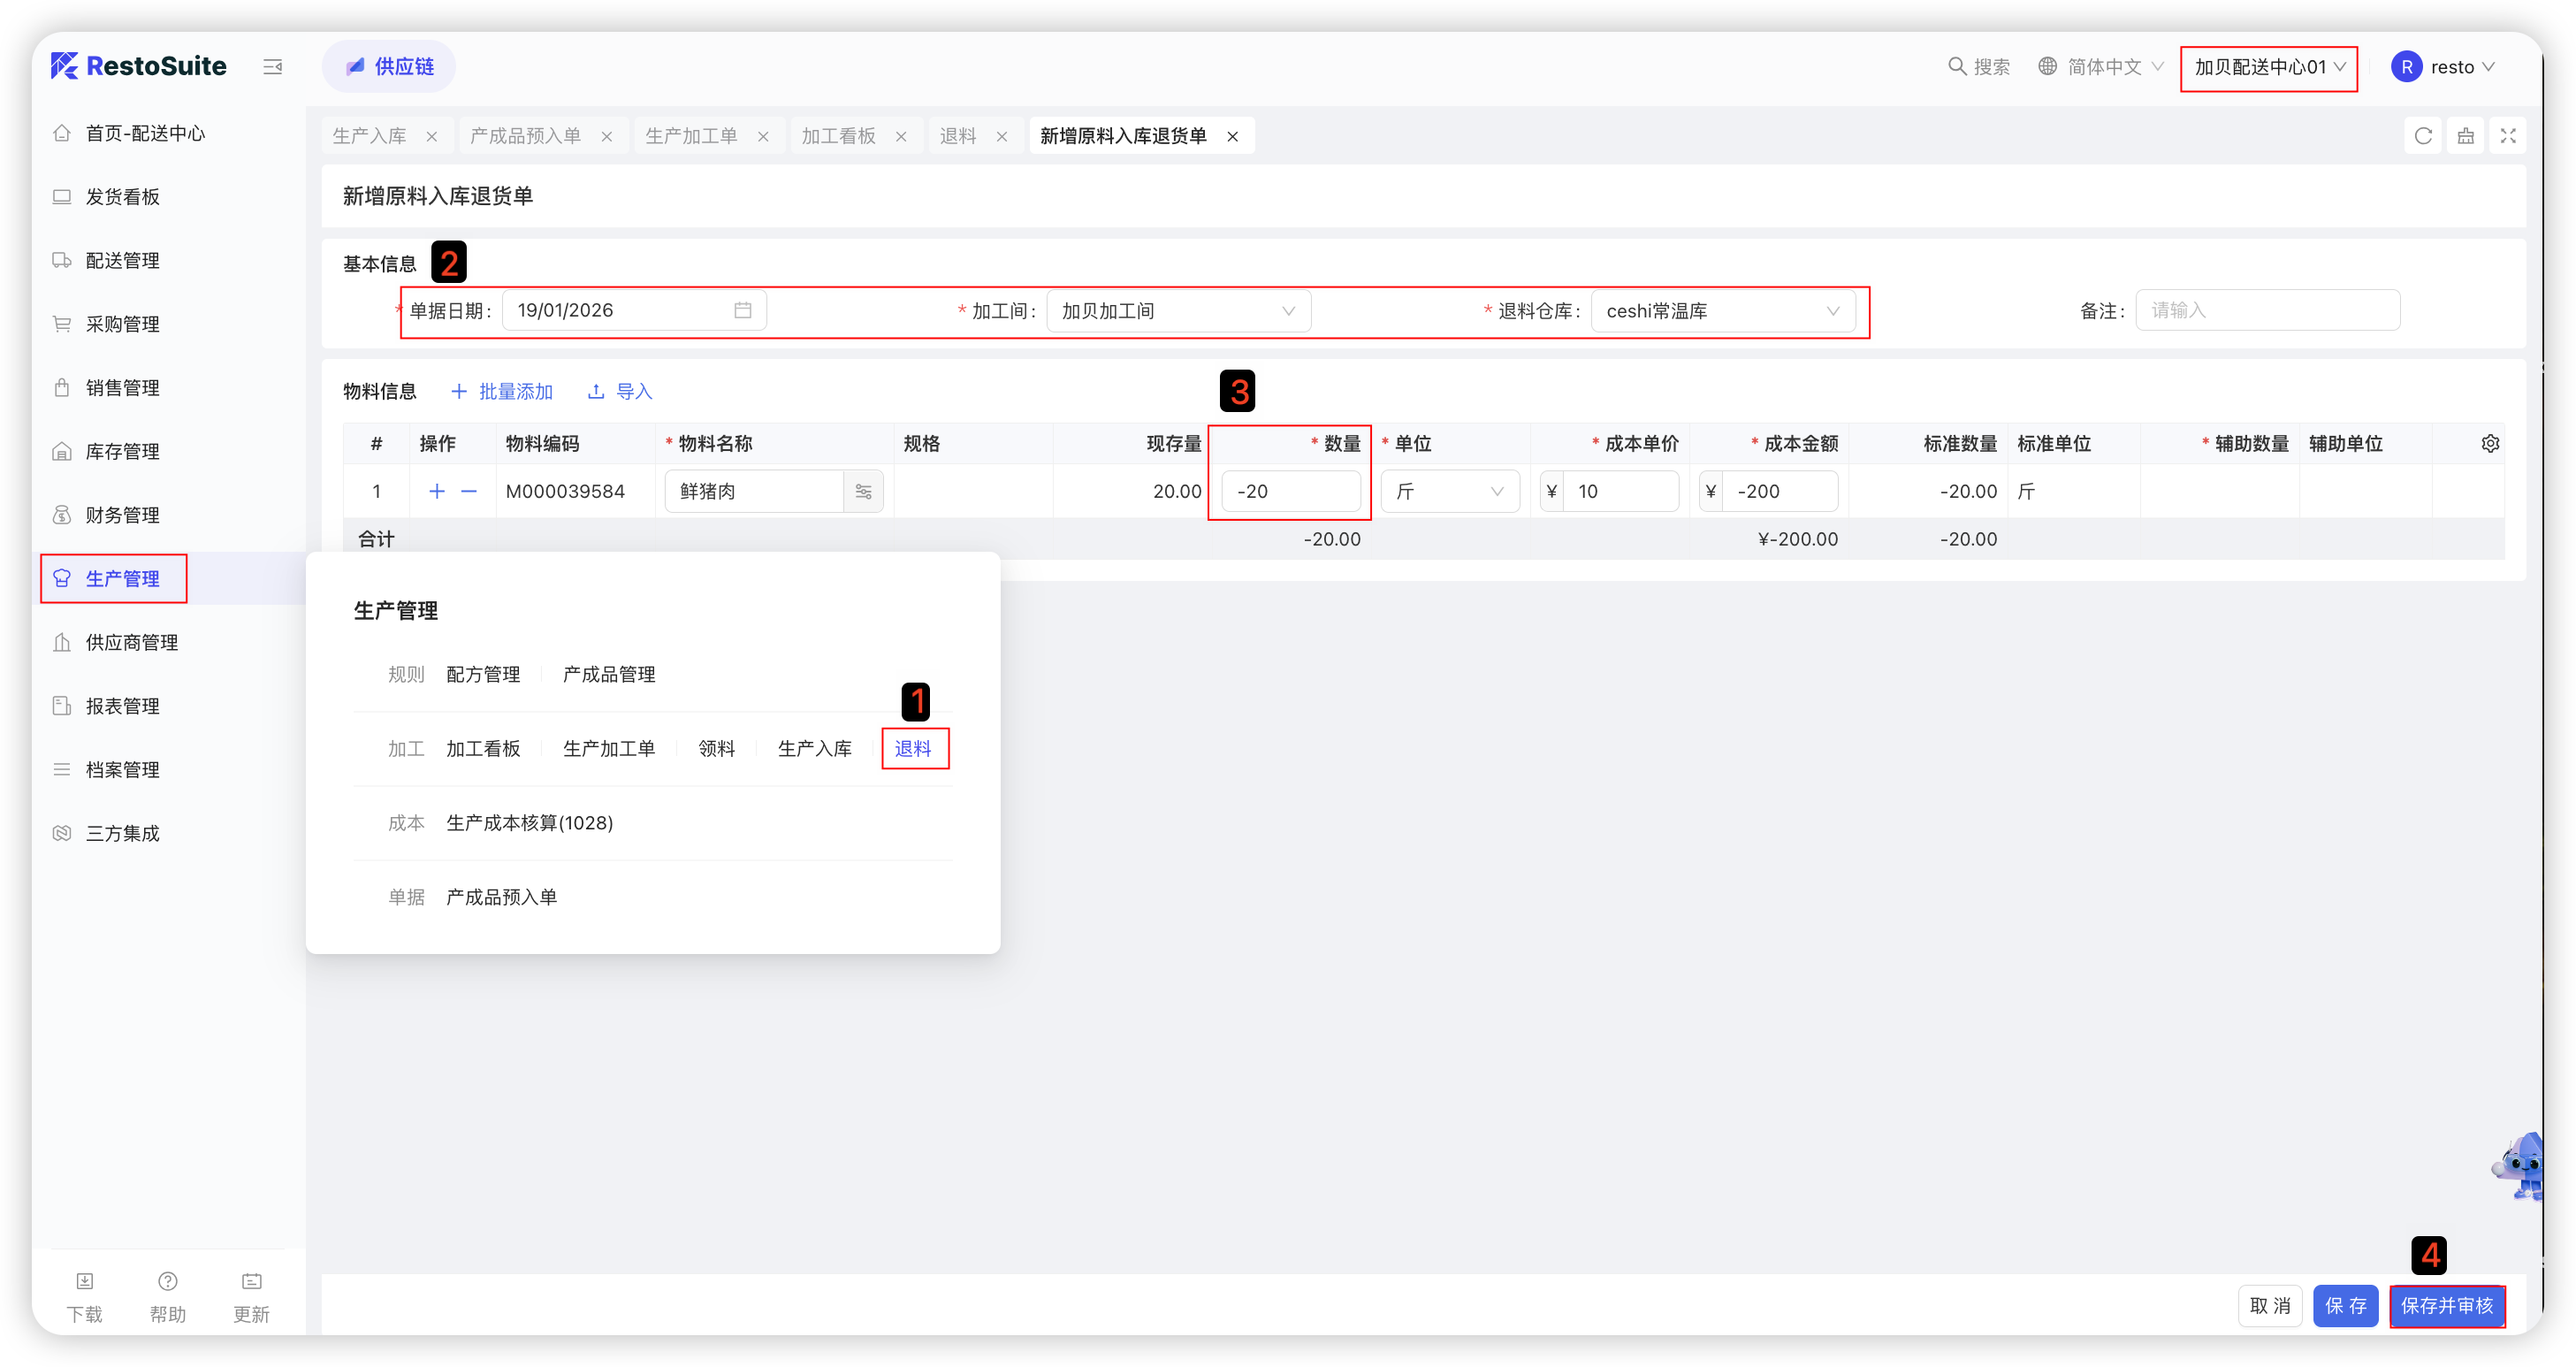The image size is (2576, 1367).
Task: Add row with plus icon
Action: (x=437, y=491)
